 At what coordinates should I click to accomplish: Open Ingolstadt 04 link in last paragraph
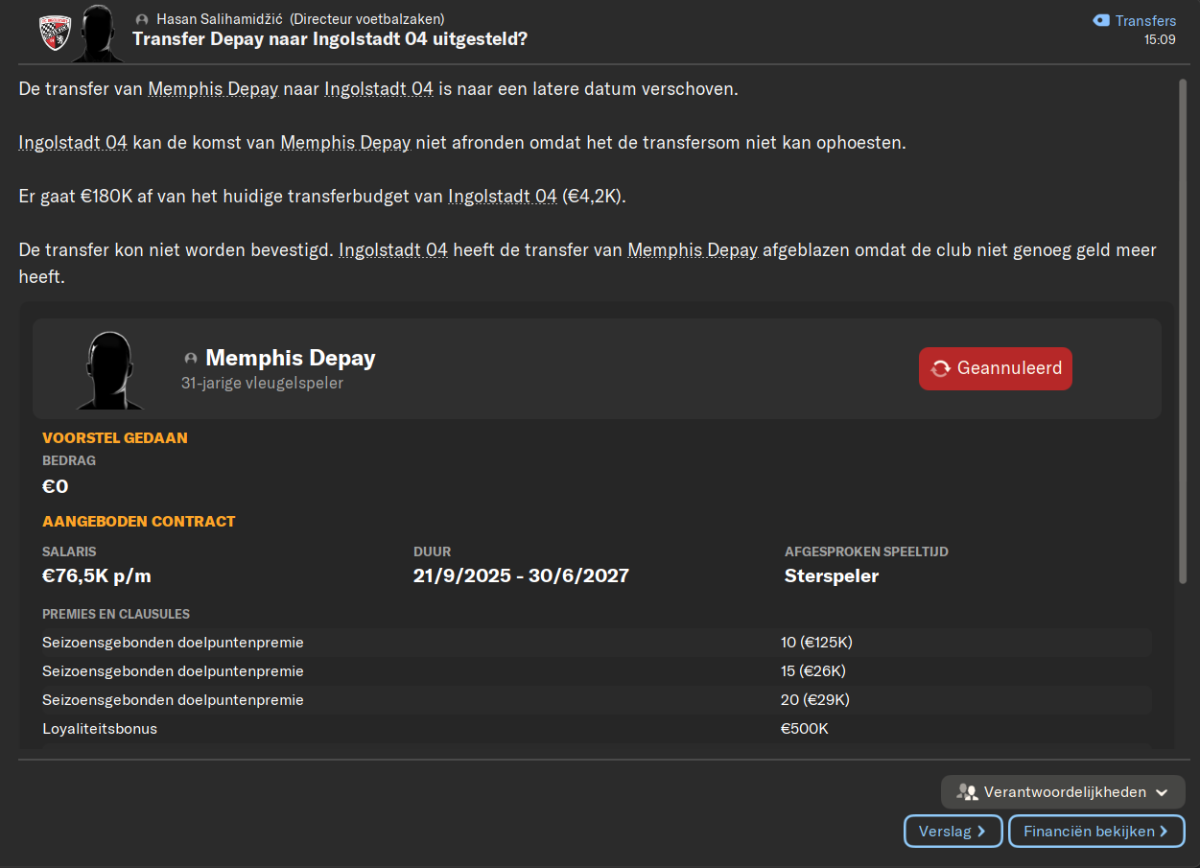[x=393, y=250]
